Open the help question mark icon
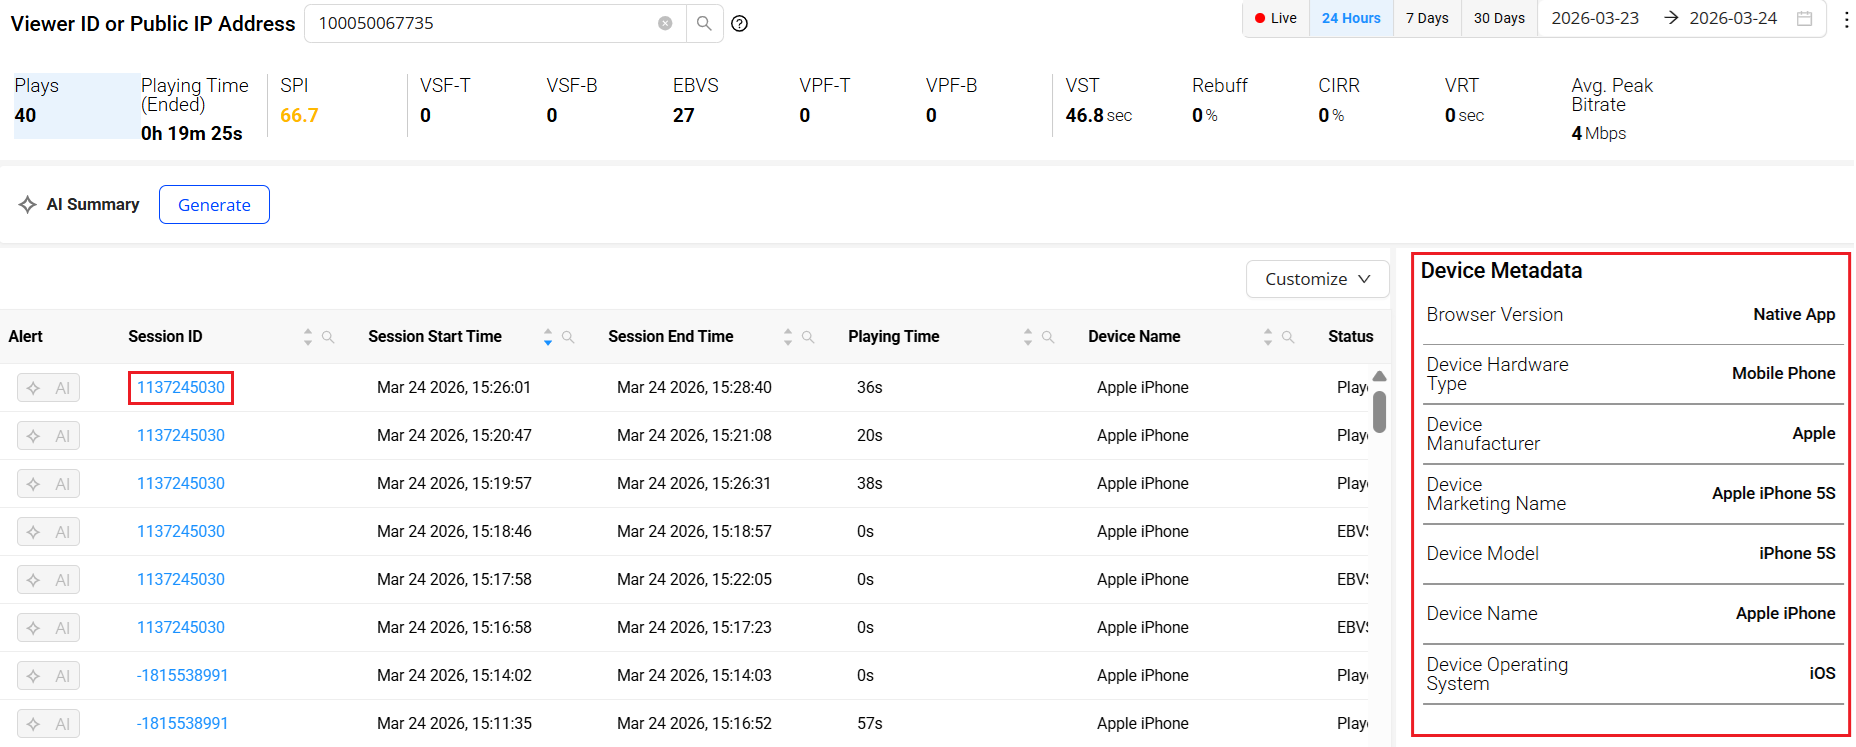1856x747 pixels. (x=739, y=23)
